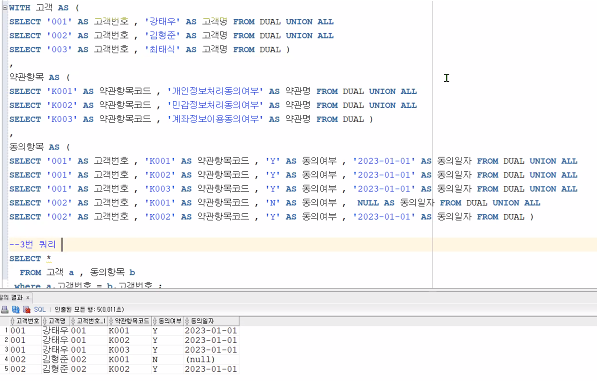
Task: Sort by 동의여부 column header
Action: tap(168, 321)
